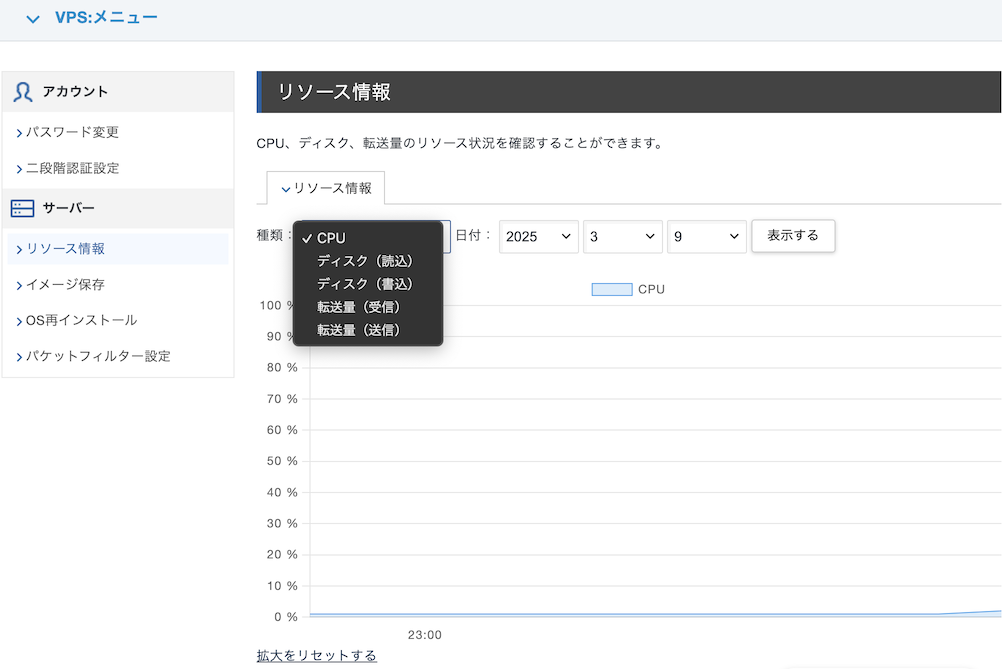Collapse the VPS:メニュー chevron
This screenshot has width=1002, height=669.
click(33, 19)
